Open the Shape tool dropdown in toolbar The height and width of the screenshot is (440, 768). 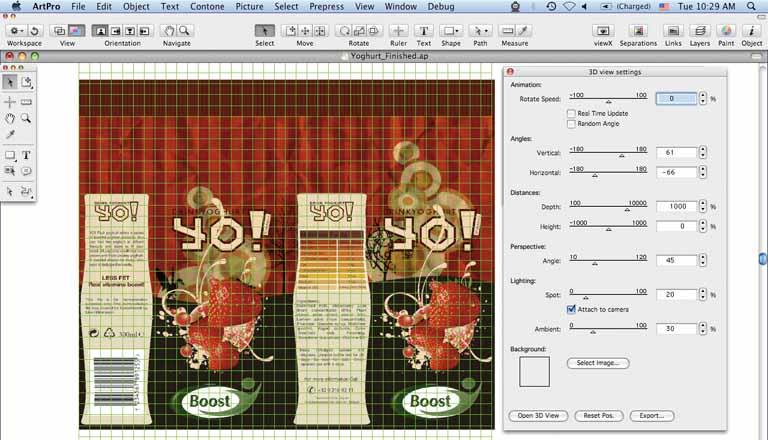tap(451, 31)
